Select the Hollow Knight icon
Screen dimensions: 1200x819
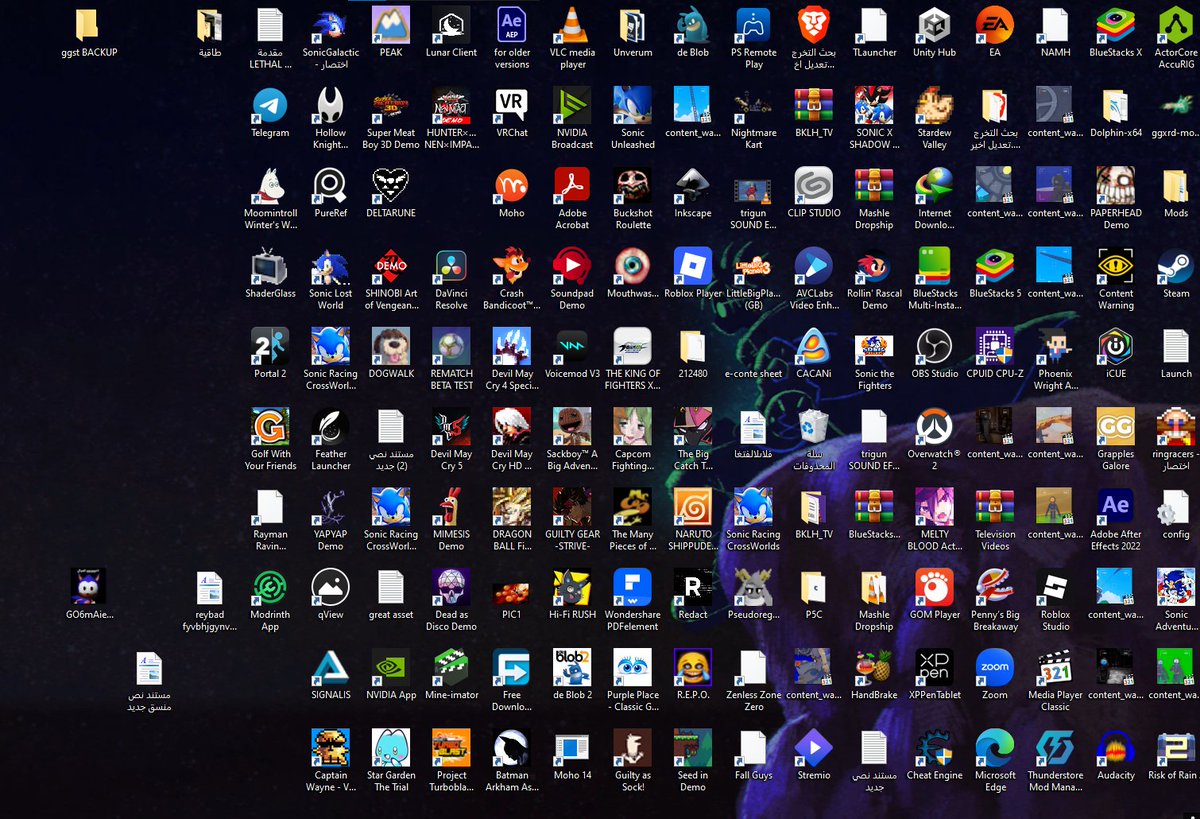[331, 105]
